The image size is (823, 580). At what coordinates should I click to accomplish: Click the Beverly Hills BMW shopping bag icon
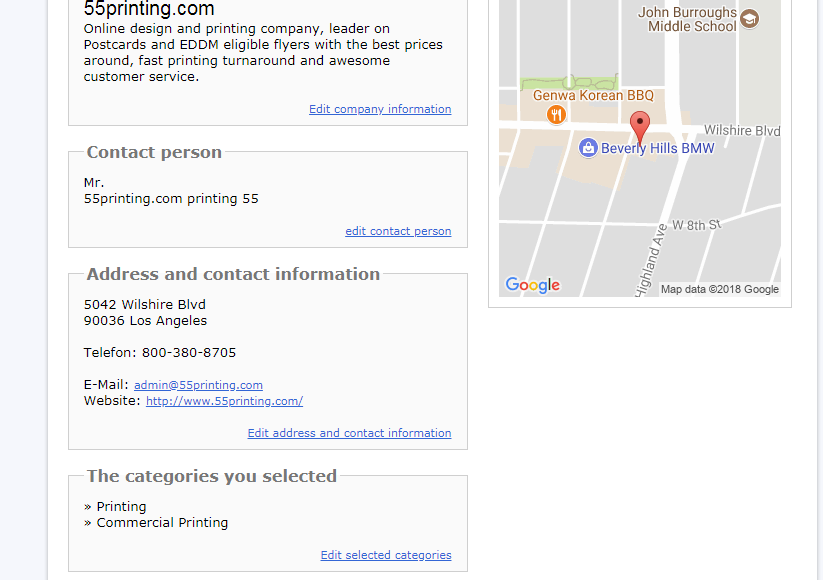click(588, 148)
